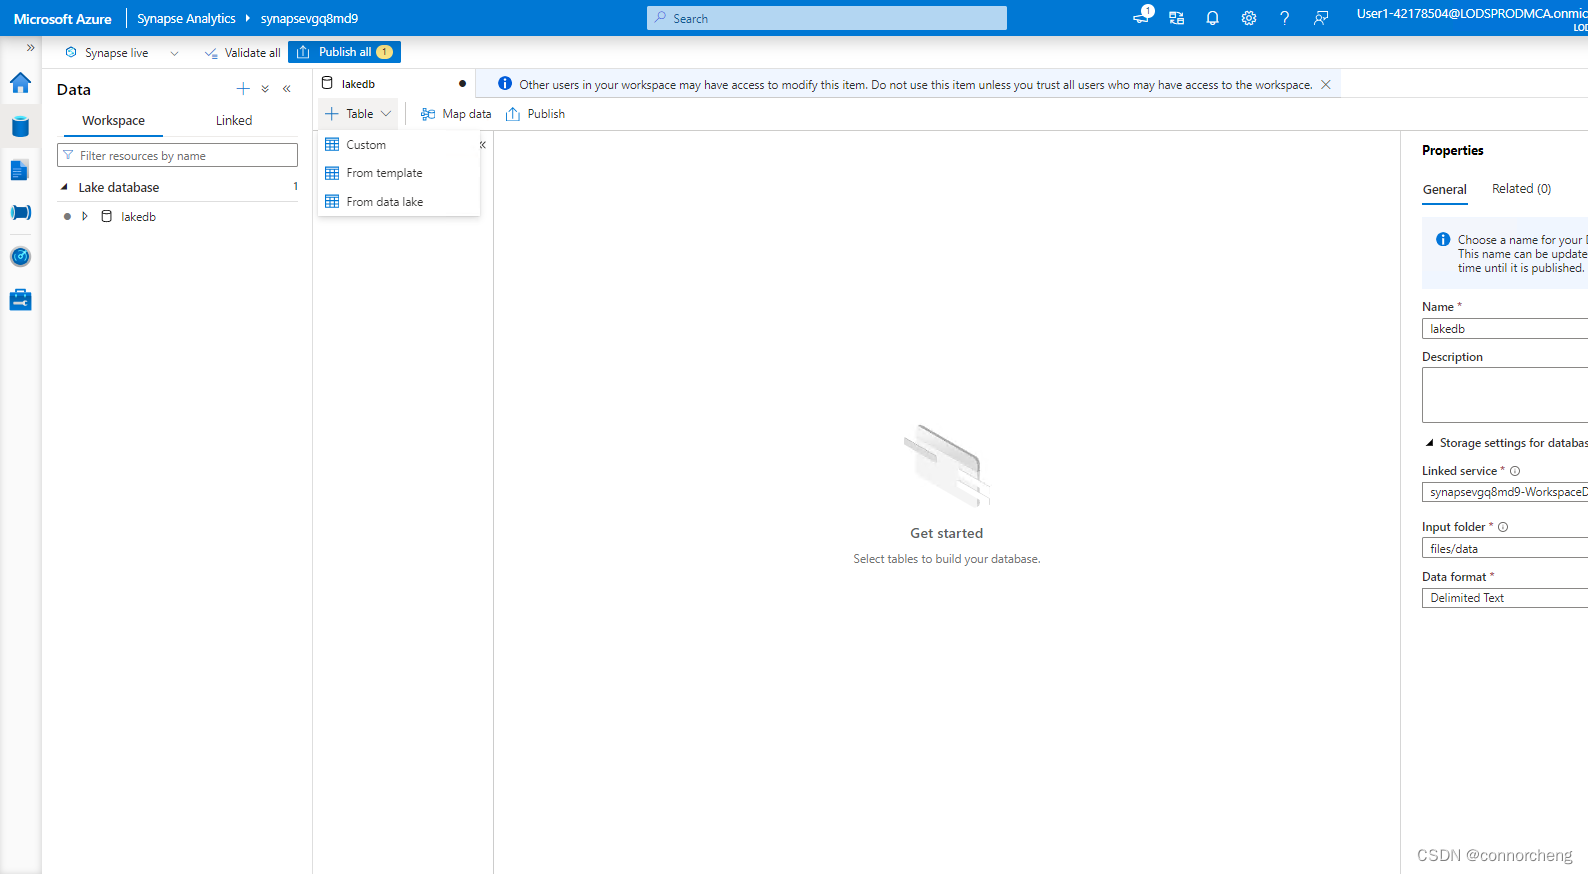Open the feedback icon

pos(1321,18)
